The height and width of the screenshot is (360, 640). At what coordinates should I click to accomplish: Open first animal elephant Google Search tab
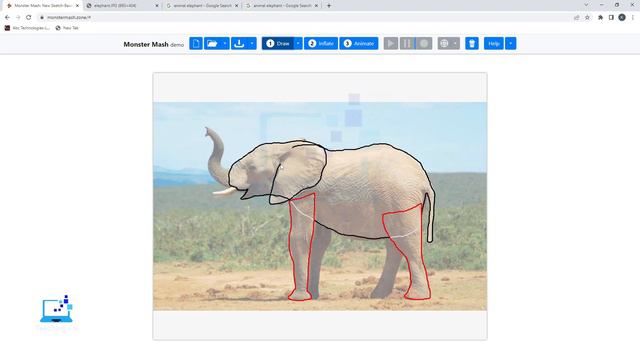202,6
